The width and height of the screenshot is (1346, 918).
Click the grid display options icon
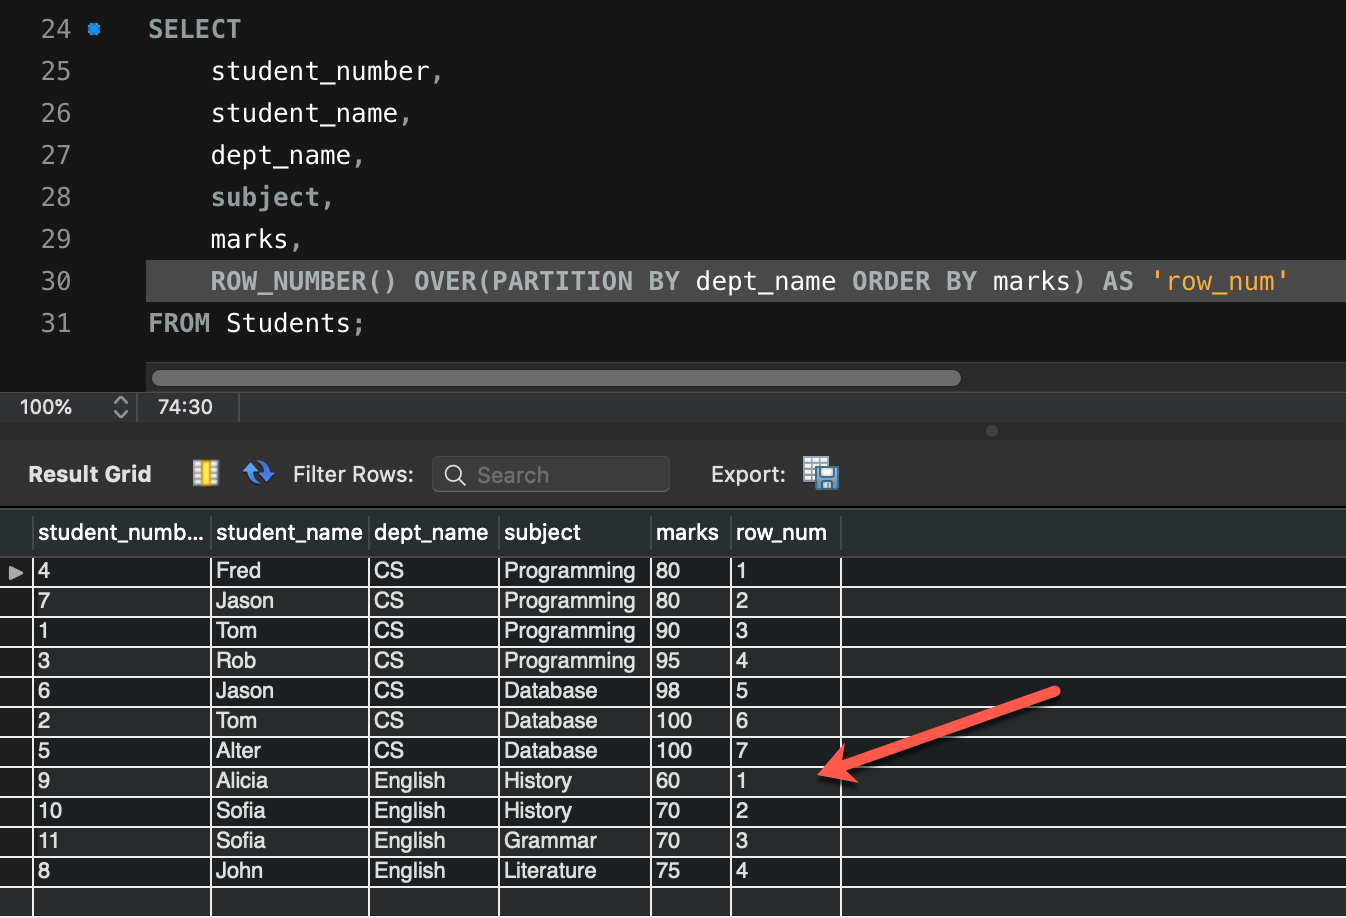(205, 473)
